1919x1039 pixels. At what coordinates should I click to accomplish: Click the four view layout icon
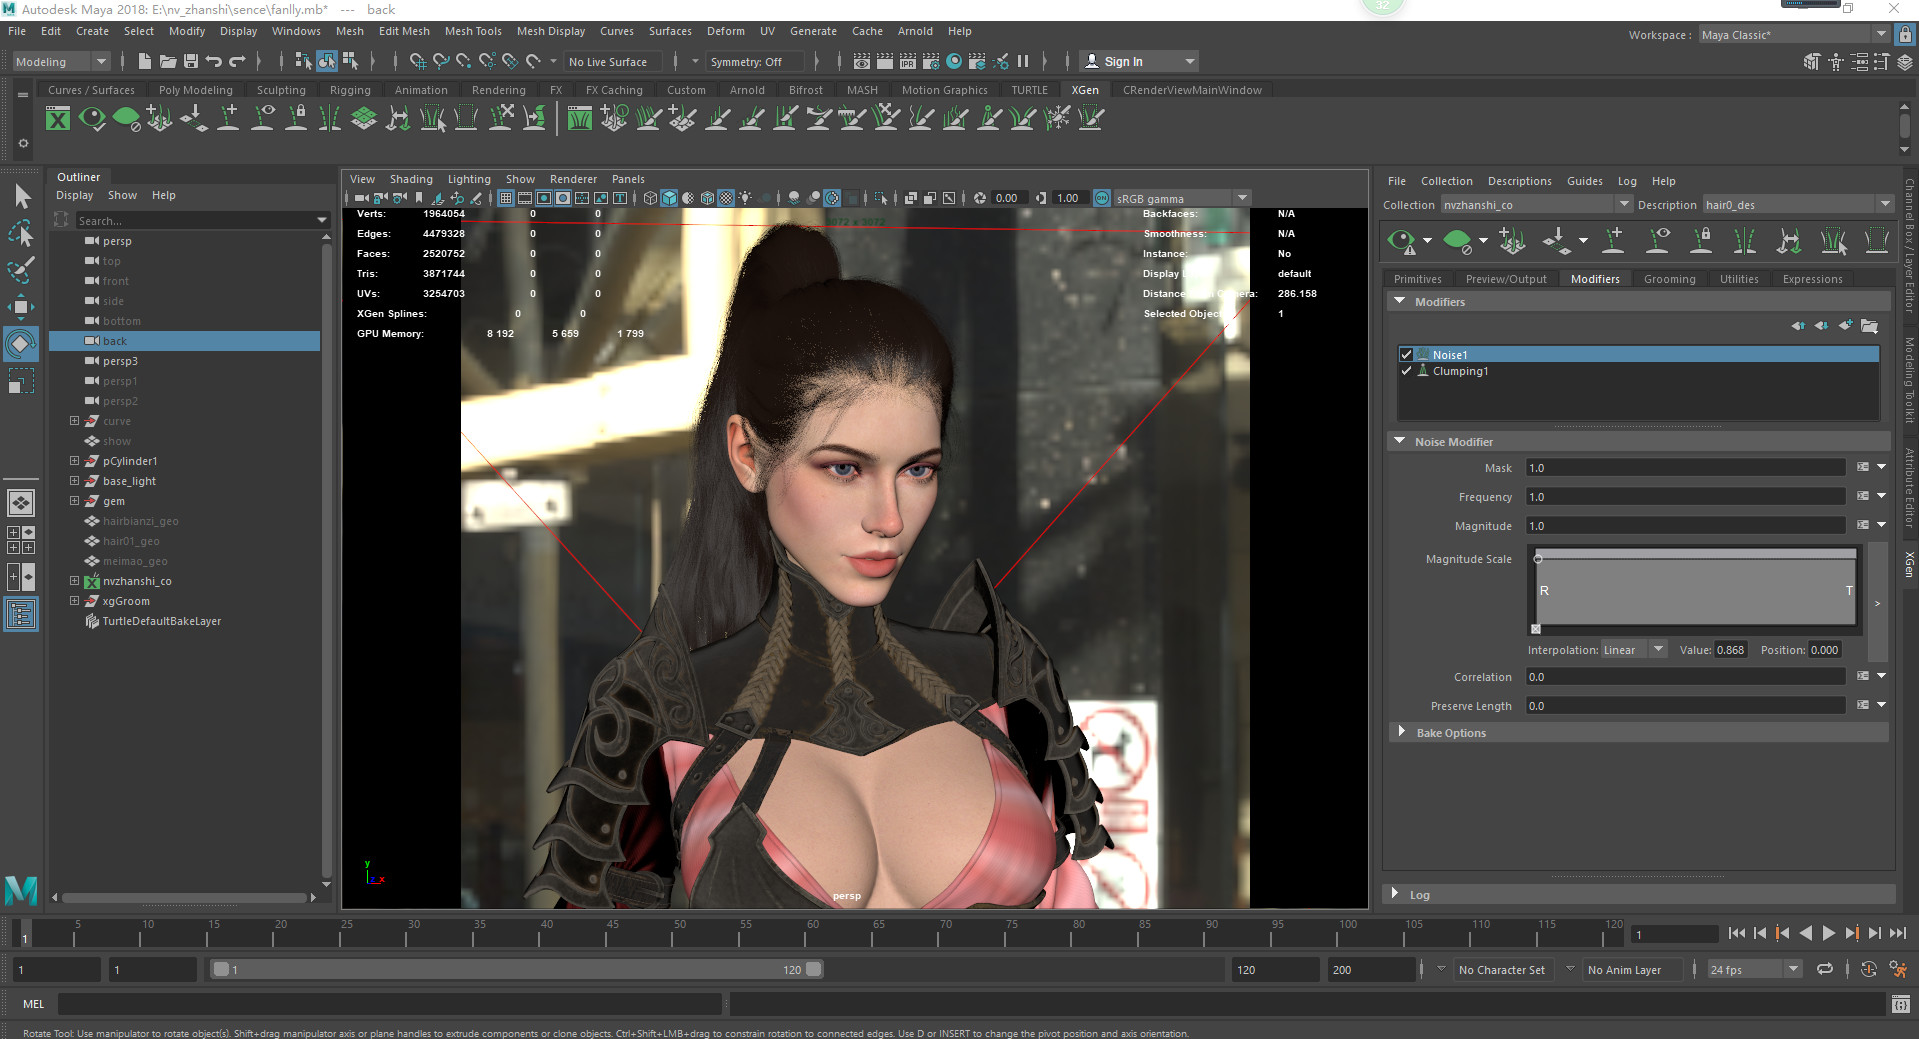click(21, 540)
